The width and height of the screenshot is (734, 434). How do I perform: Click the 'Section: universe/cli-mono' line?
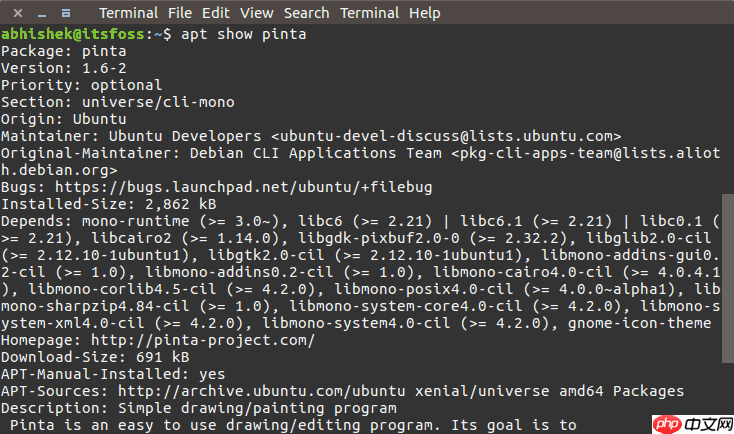[x=117, y=102]
